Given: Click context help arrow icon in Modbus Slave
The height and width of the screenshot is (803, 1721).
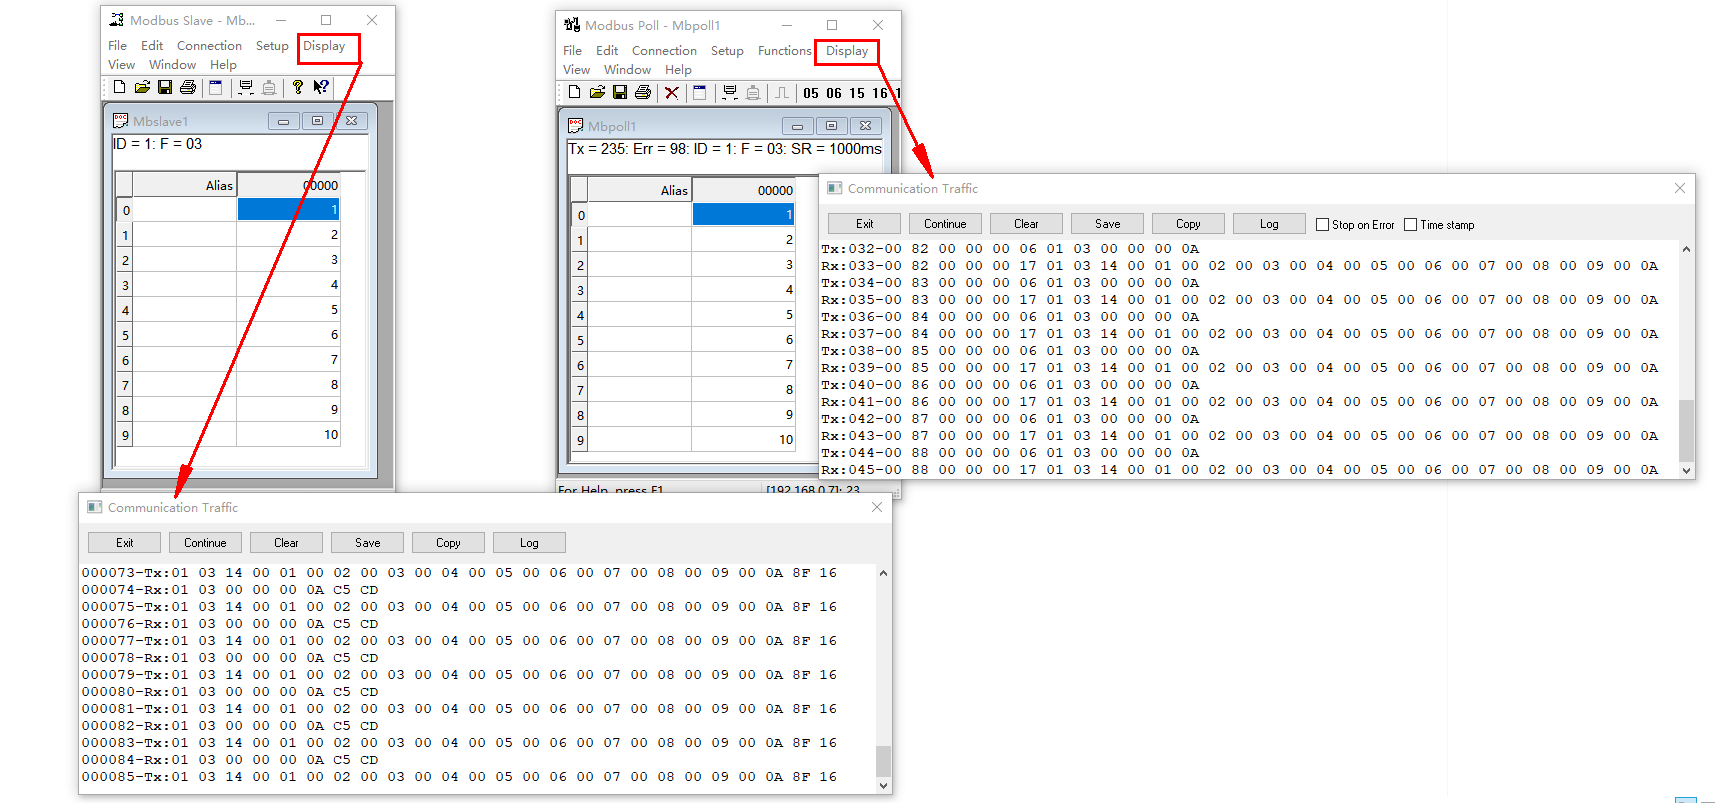Looking at the screenshot, I should pyautogui.click(x=321, y=88).
